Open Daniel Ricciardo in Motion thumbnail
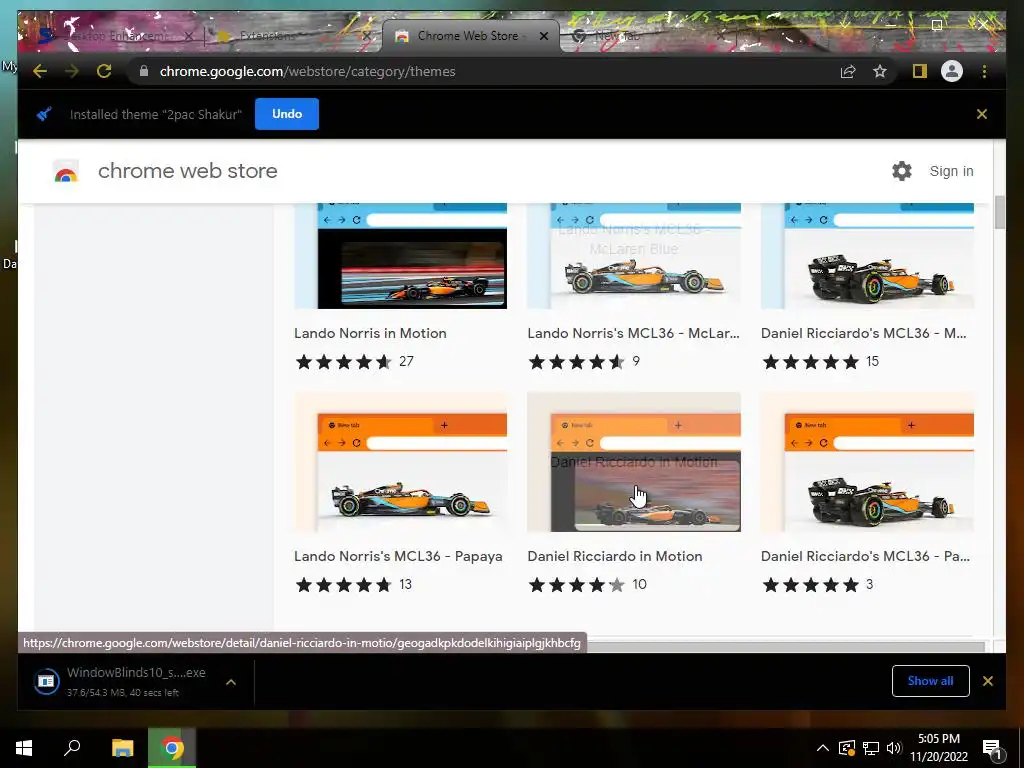 (633, 462)
